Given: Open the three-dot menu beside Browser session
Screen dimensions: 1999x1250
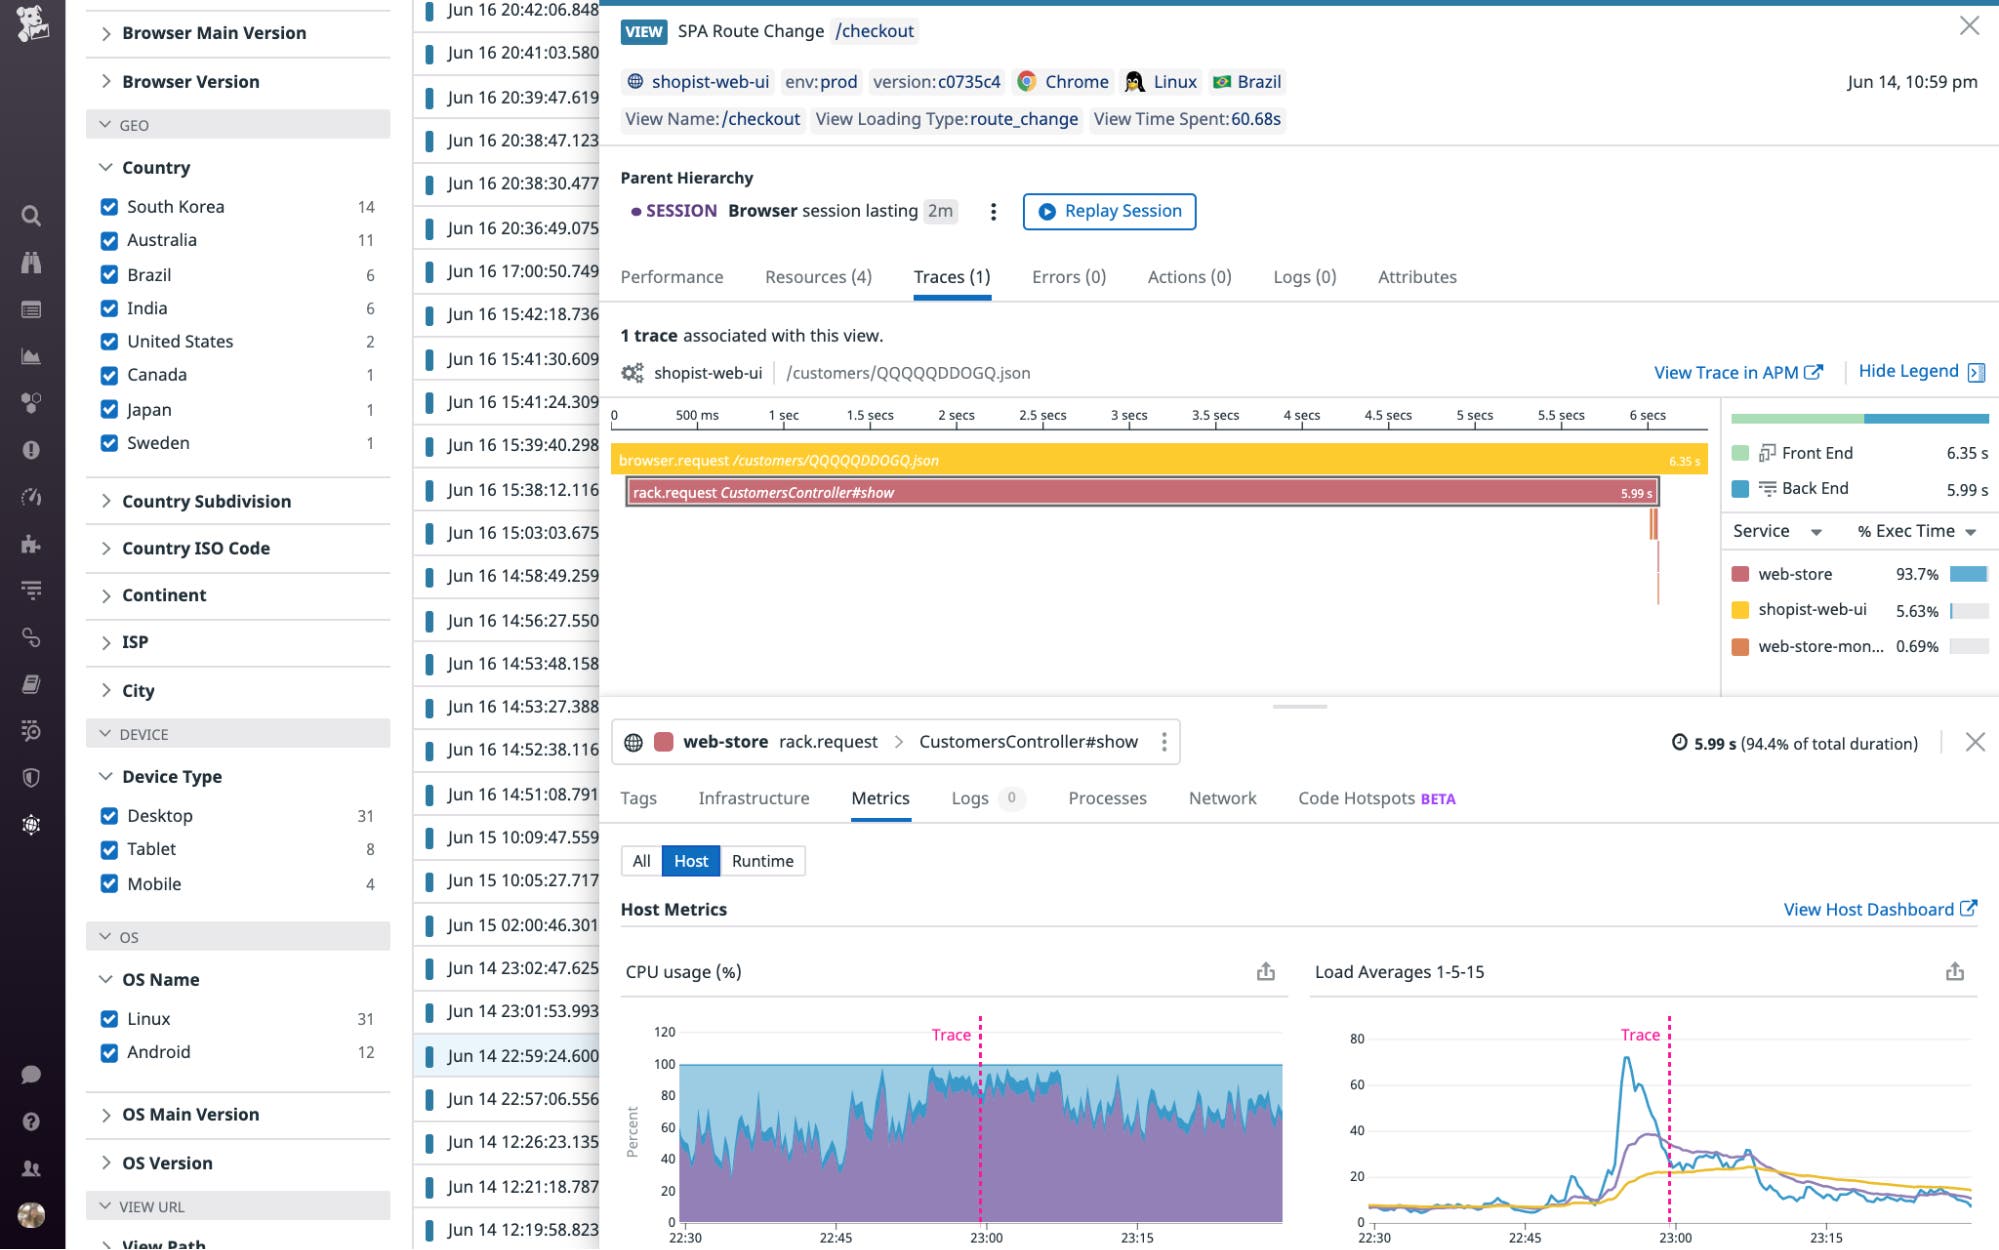Looking at the screenshot, I should (993, 211).
